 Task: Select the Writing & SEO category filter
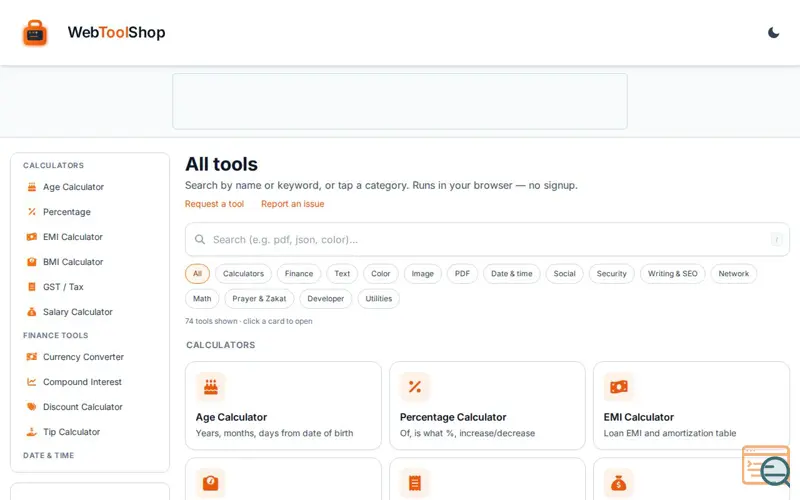point(672,273)
